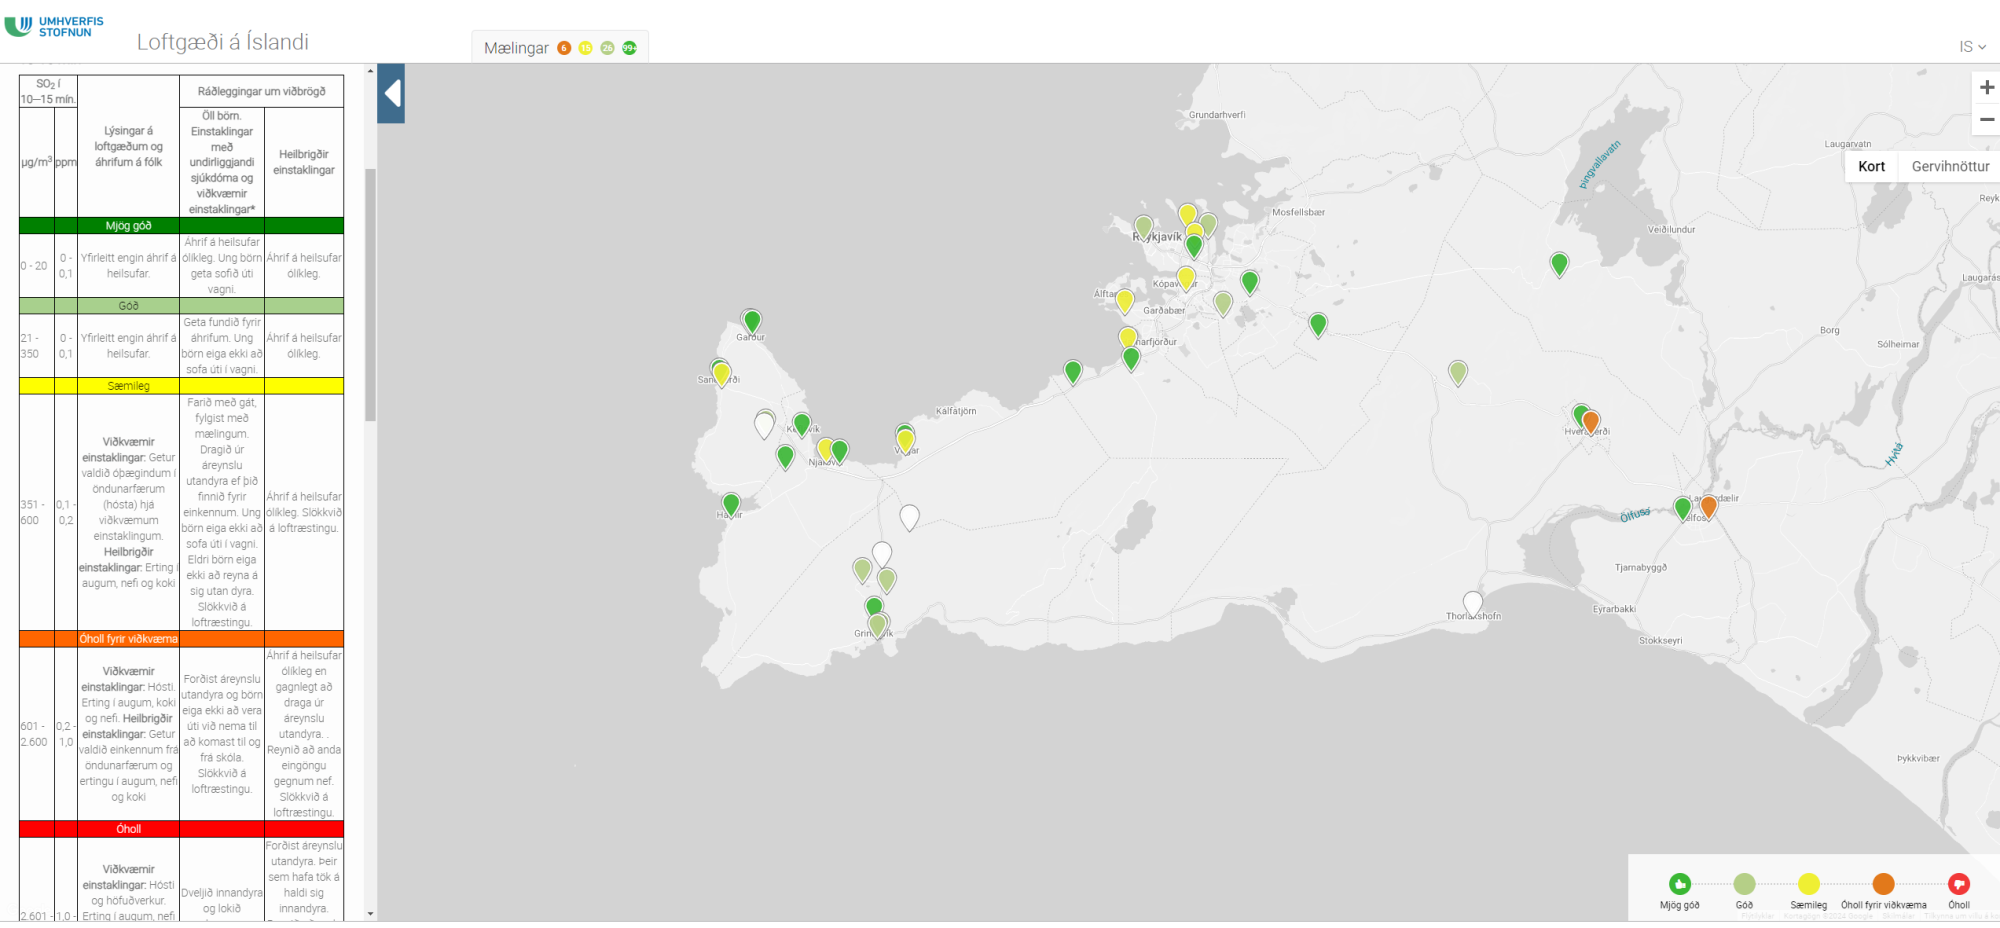2000x928 pixels.
Task: Click the Heilbrigðir einstaklingar column header
Action: pos(304,162)
